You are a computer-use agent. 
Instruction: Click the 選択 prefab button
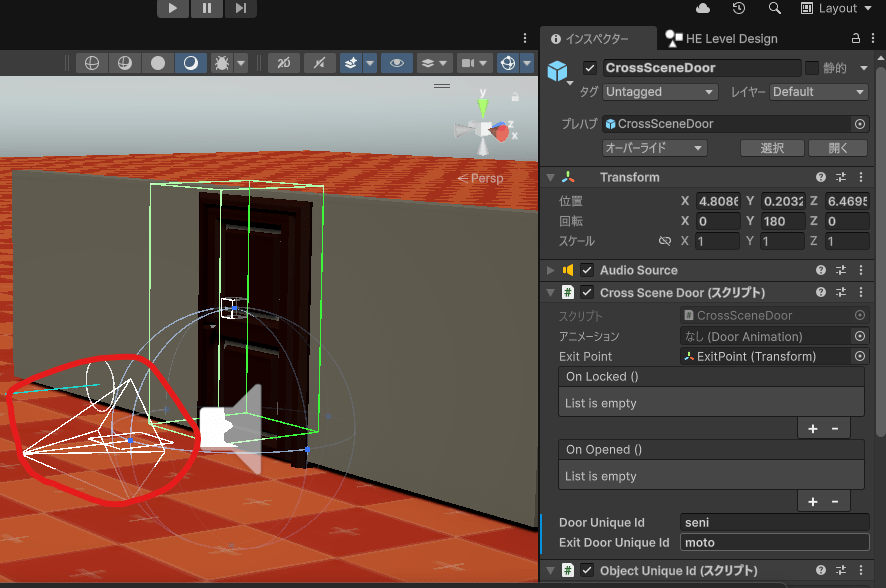772,148
